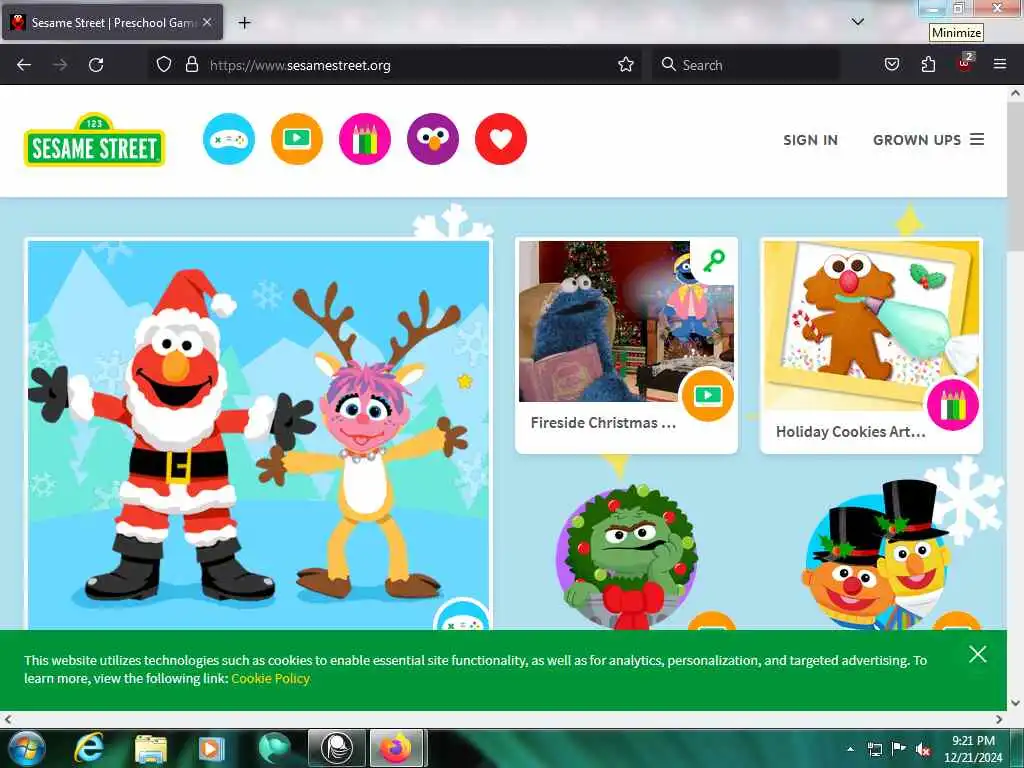Close the Sesame Street tab

point(207,22)
